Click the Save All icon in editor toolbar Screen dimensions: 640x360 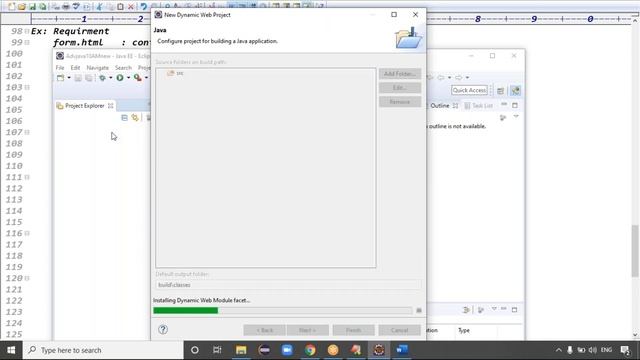pyautogui.click(x=42, y=7)
